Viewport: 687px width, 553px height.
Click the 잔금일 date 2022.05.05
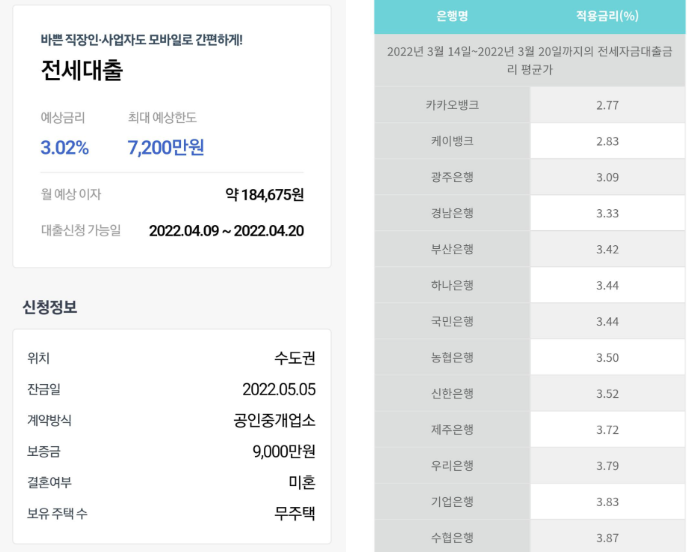[279, 389]
